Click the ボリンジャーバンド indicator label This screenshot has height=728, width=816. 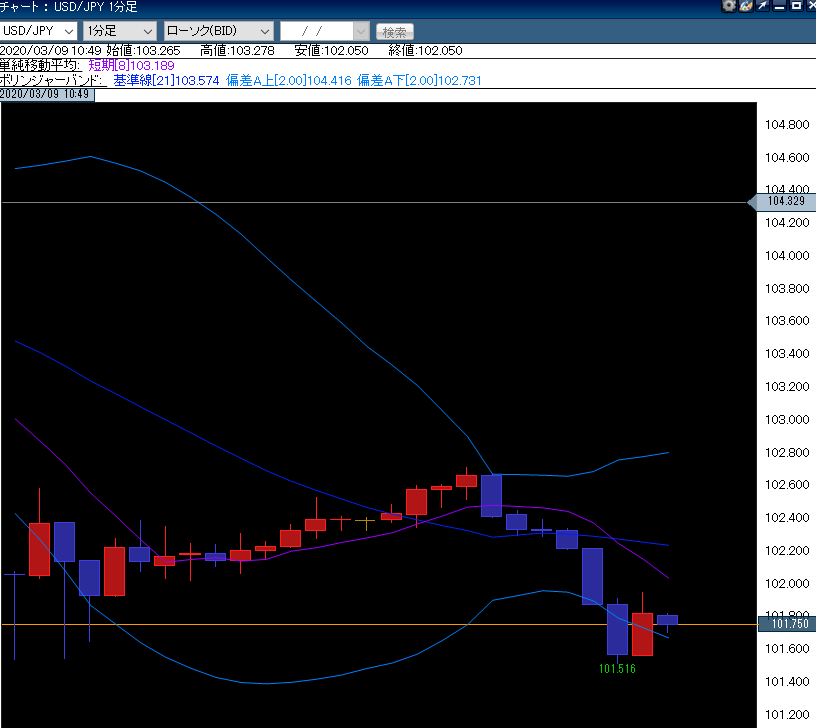pos(53,81)
